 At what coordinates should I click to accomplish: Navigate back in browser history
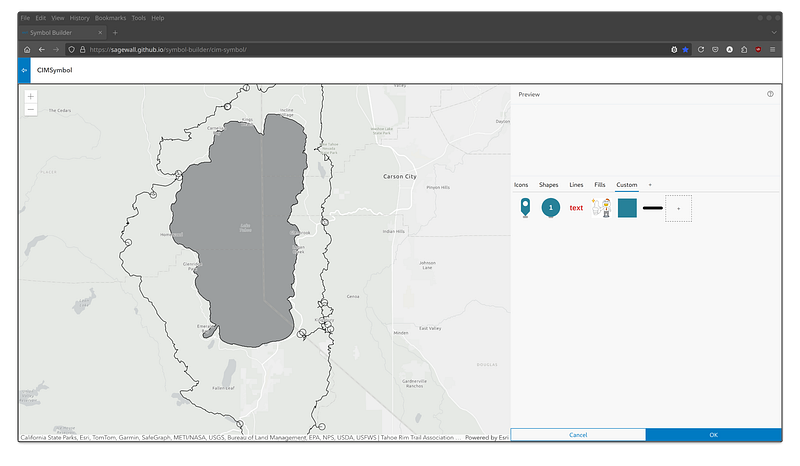pyautogui.click(x=42, y=50)
